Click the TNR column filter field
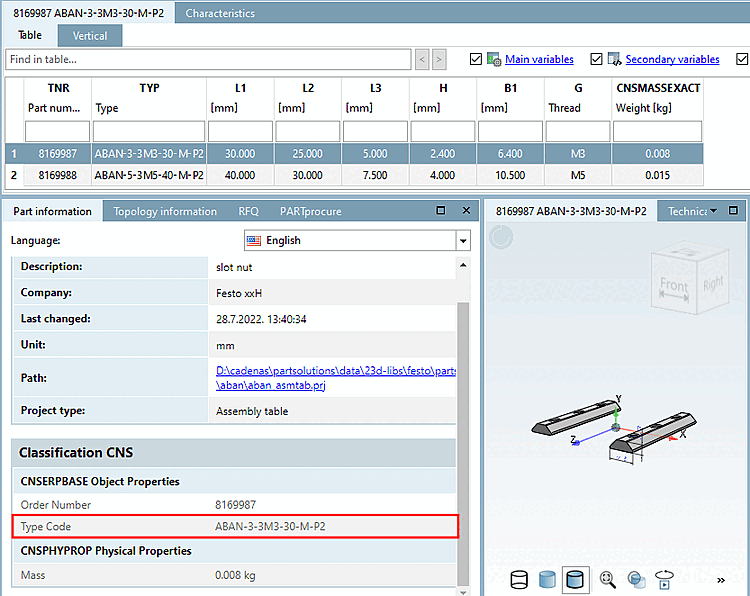The image size is (750, 596). point(57,132)
